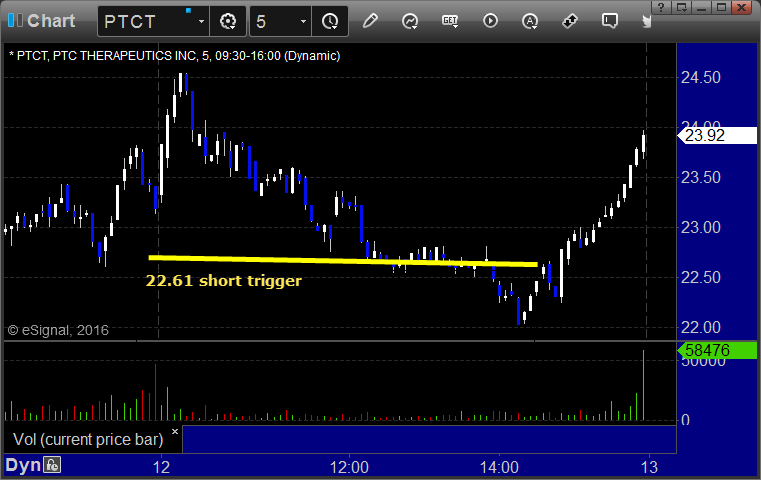The height and width of the screenshot is (480, 761).
Task: Close the Chart window
Action: pos(742,7)
